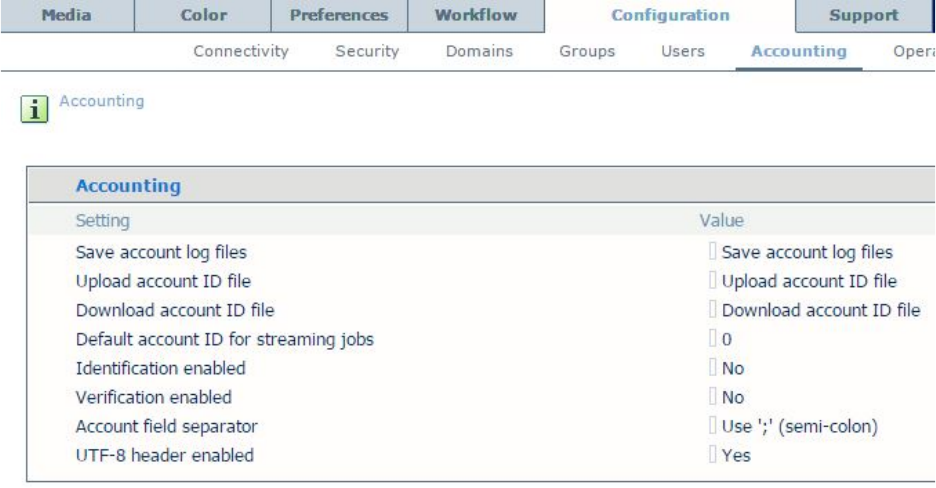The width and height of the screenshot is (936, 488).
Task: Go to the Security section
Action: click(367, 50)
